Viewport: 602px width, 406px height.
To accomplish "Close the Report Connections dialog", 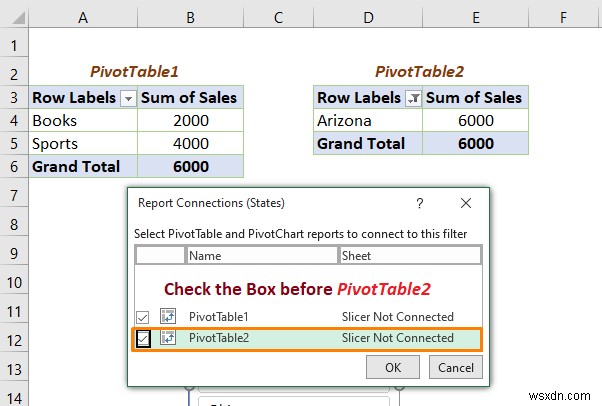I will tap(466, 203).
